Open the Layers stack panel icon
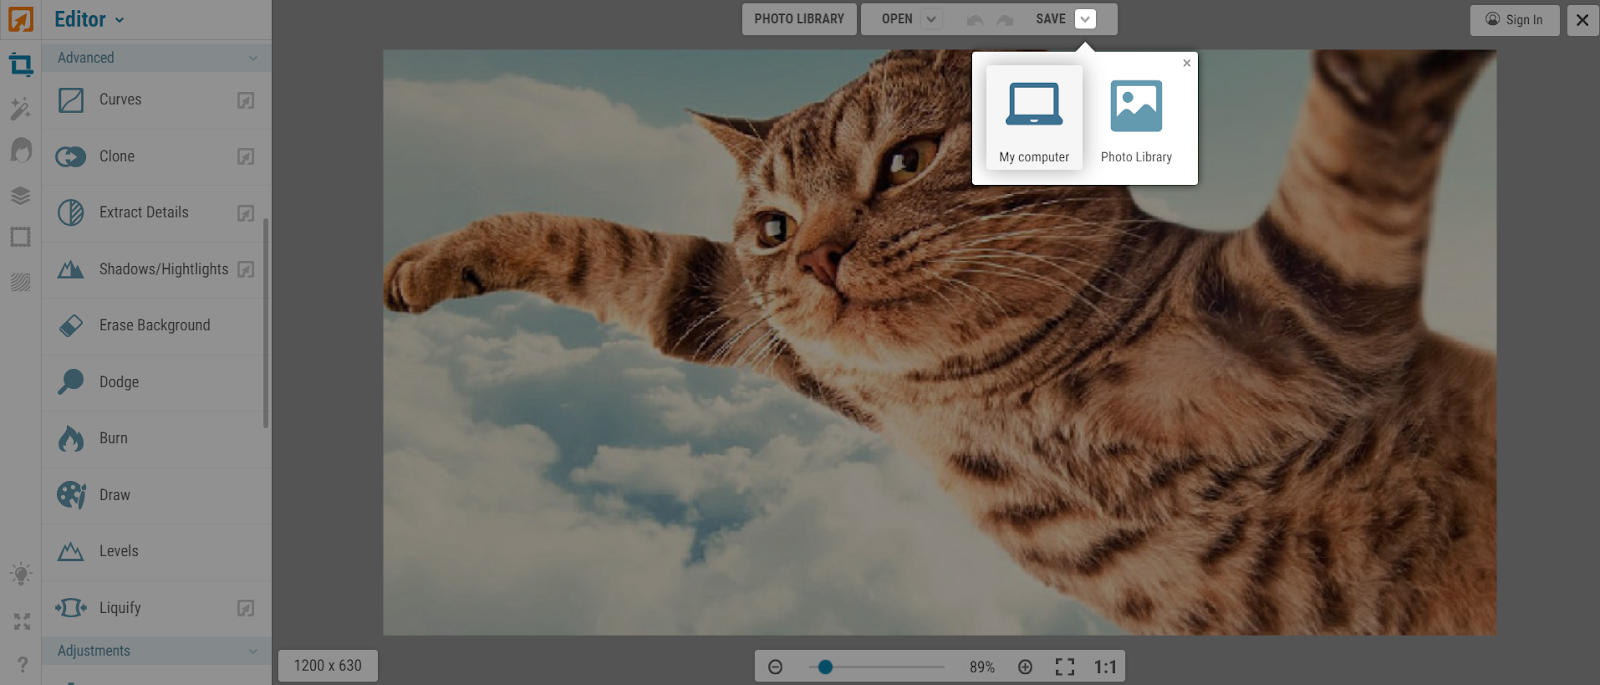This screenshot has height=685, width=1600. (x=21, y=195)
